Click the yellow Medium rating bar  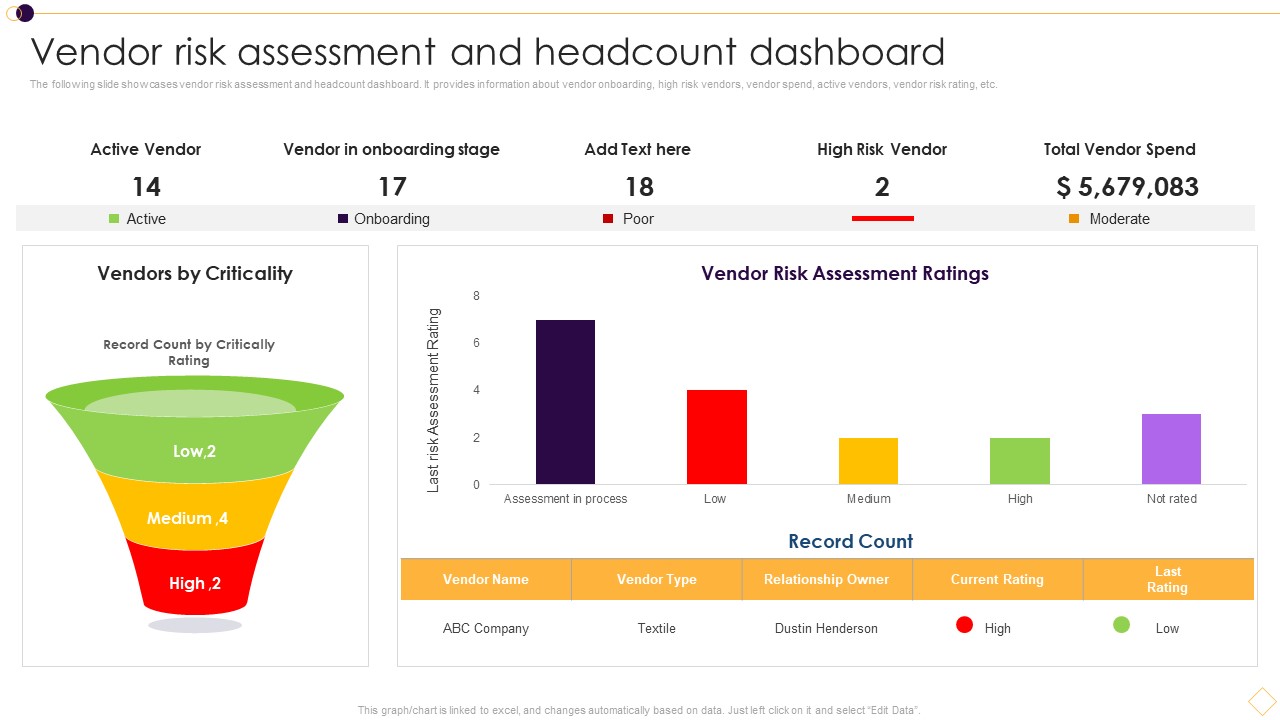868,461
